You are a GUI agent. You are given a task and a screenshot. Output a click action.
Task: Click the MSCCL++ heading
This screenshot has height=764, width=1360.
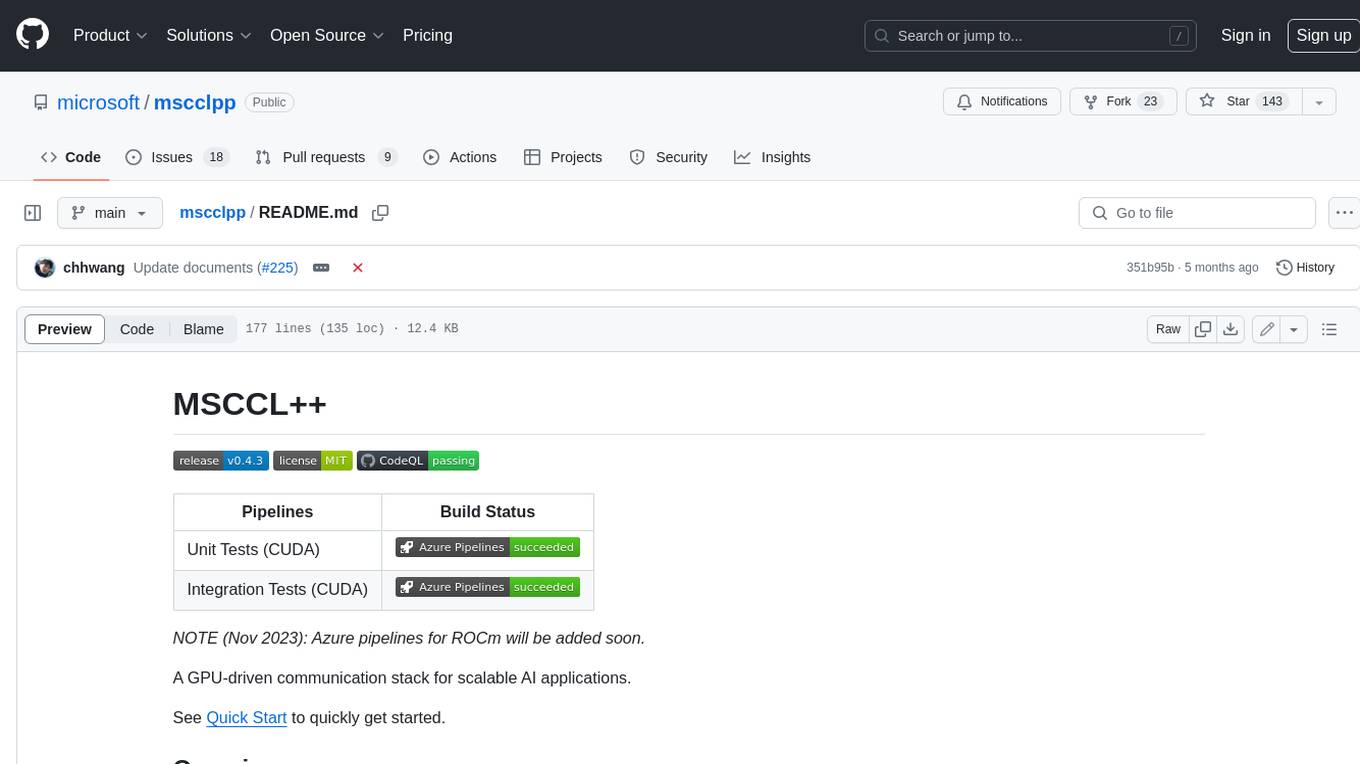click(x=250, y=404)
